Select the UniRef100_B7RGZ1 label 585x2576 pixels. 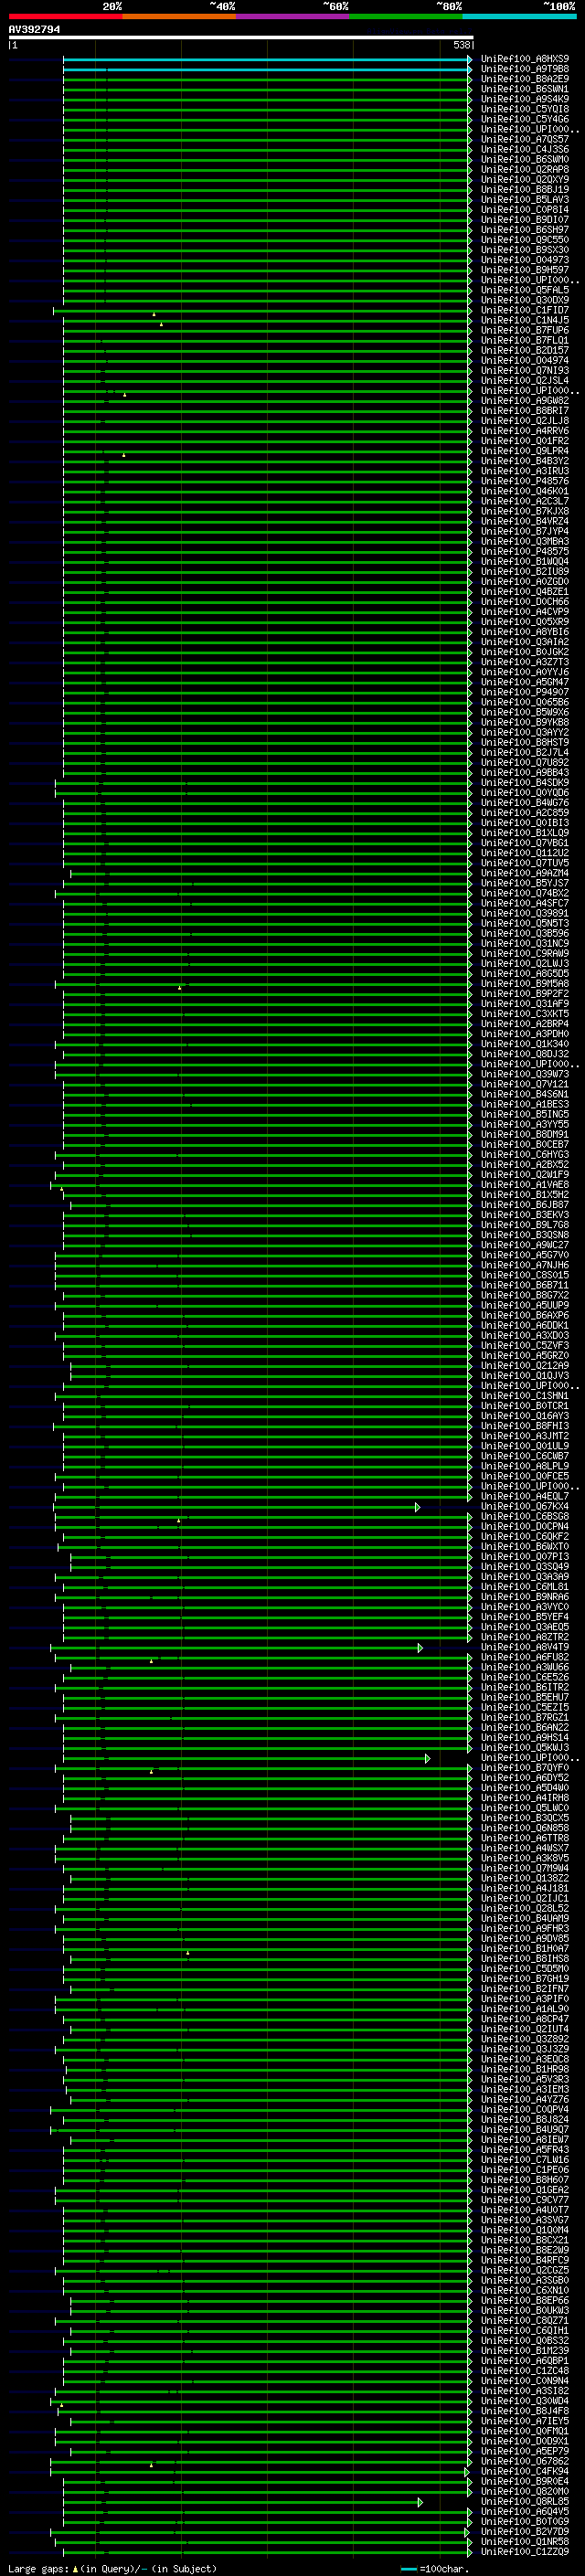525,1718
